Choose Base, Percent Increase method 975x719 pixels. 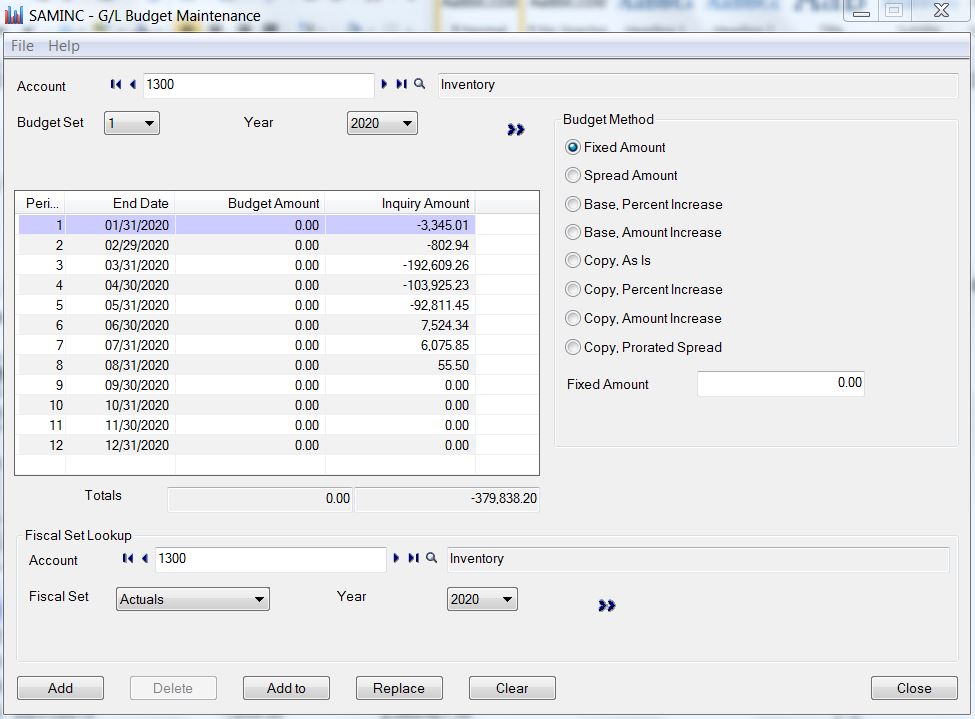pos(573,204)
